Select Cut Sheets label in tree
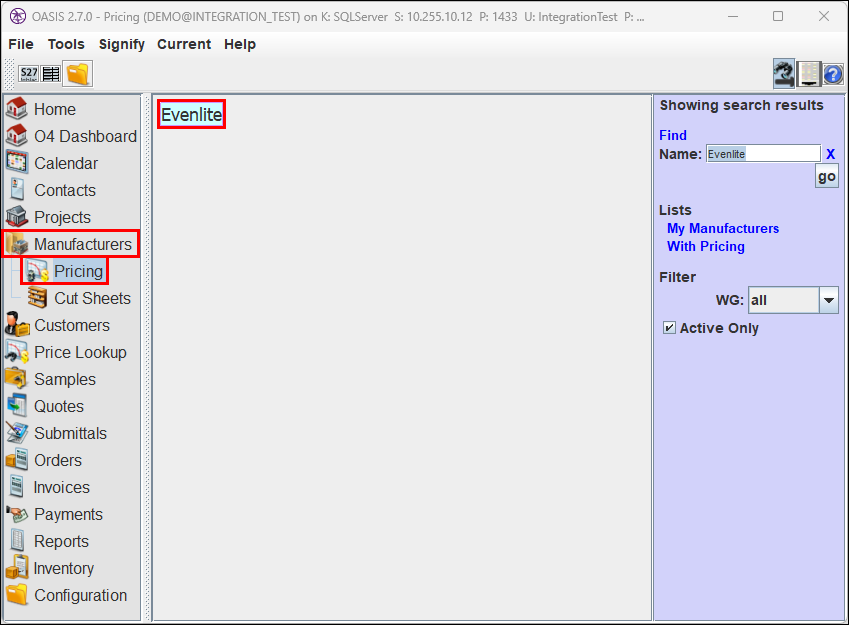 (93, 298)
